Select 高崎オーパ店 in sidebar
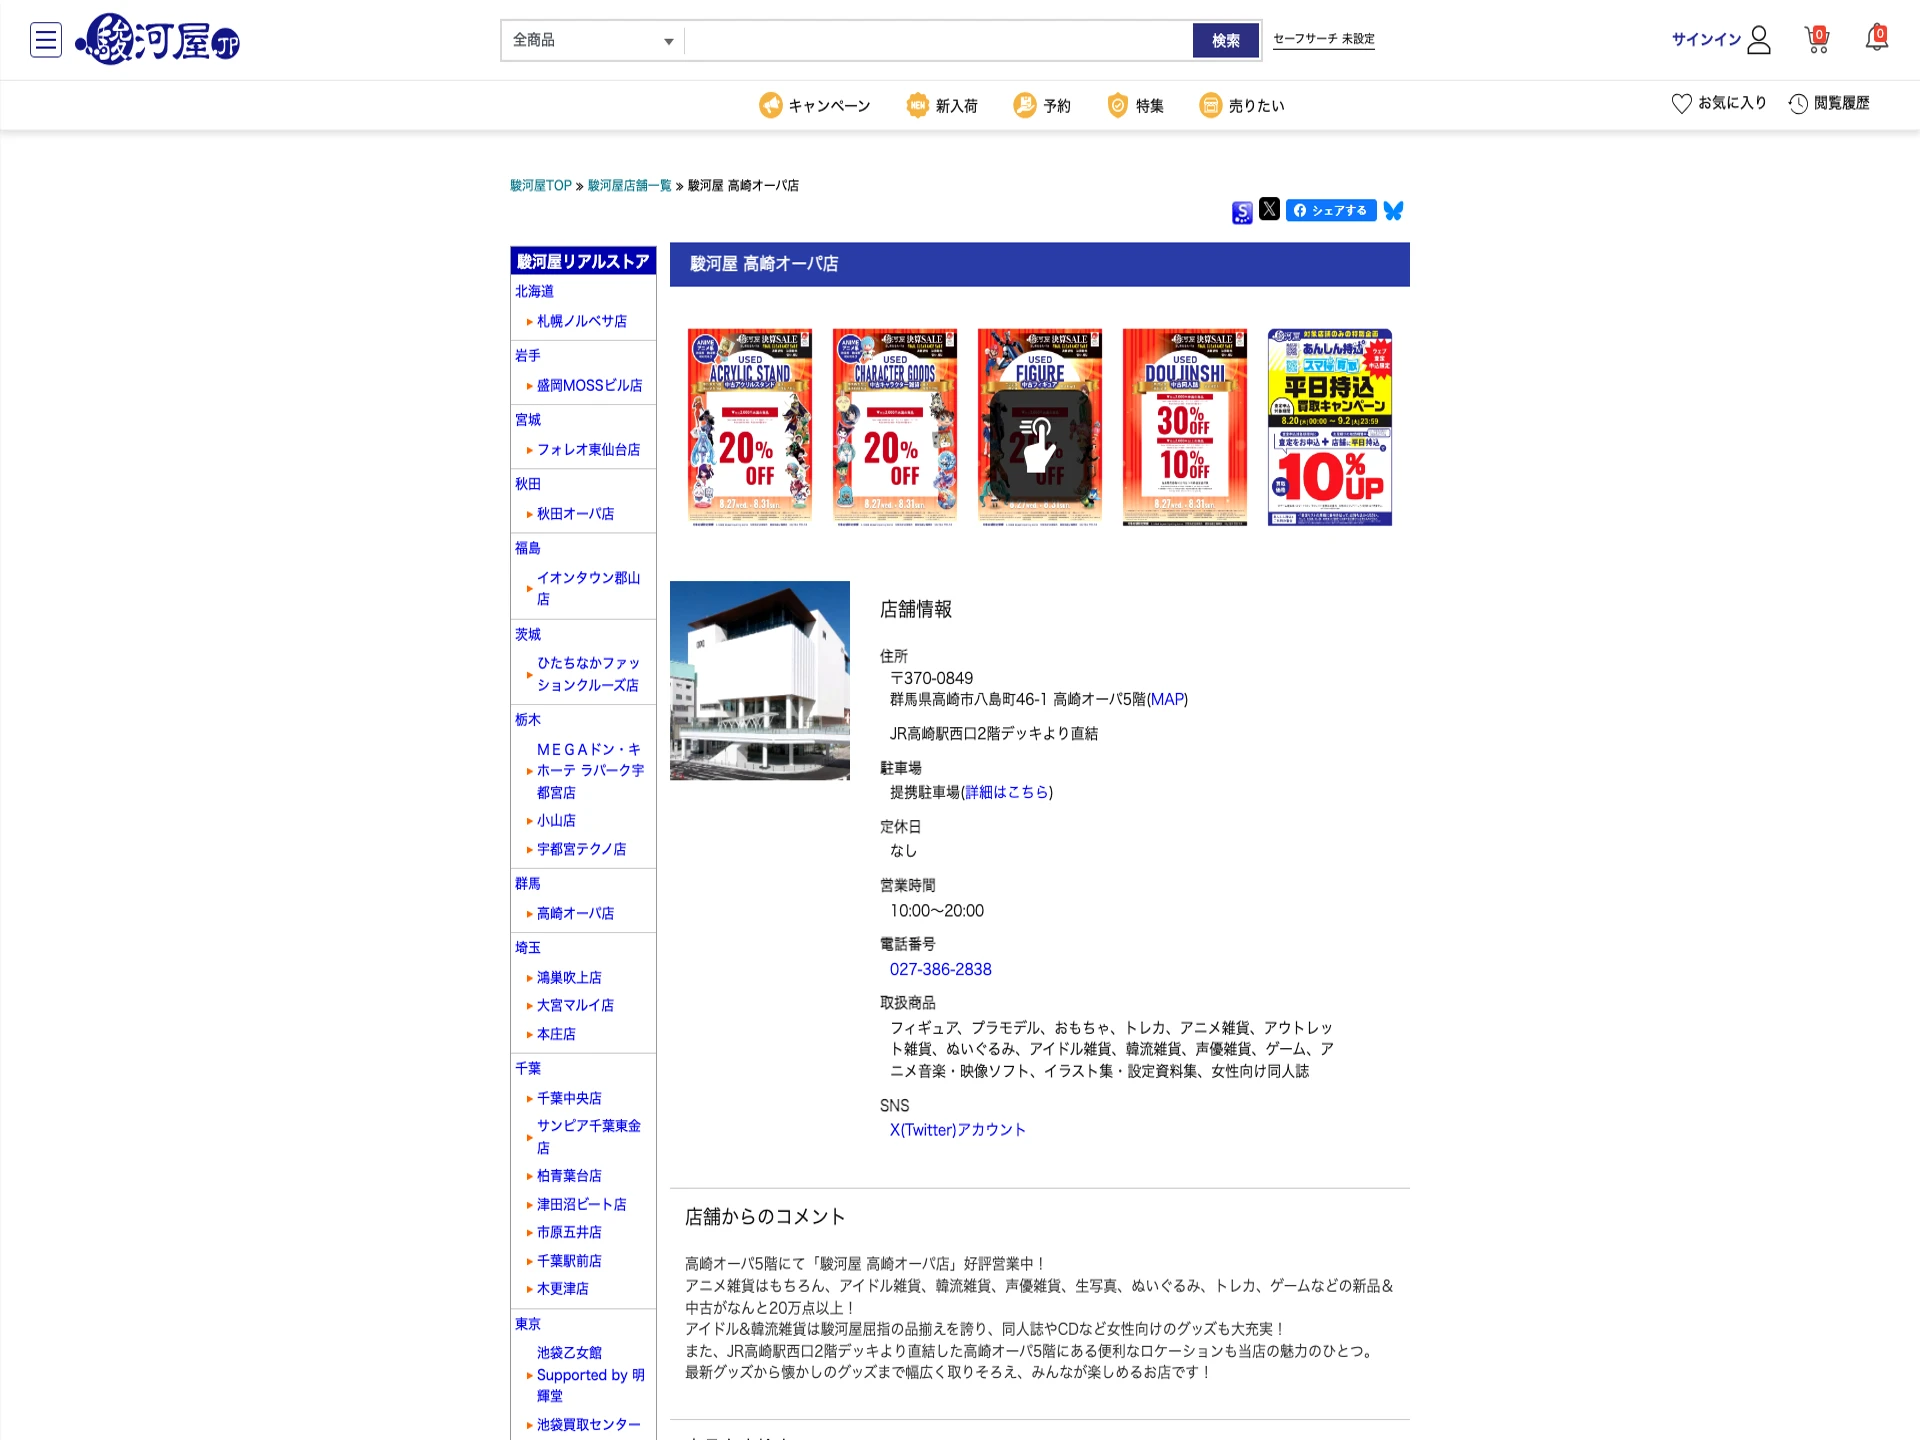This screenshot has width=1920, height=1440. pyautogui.click(x=576, y=913)
